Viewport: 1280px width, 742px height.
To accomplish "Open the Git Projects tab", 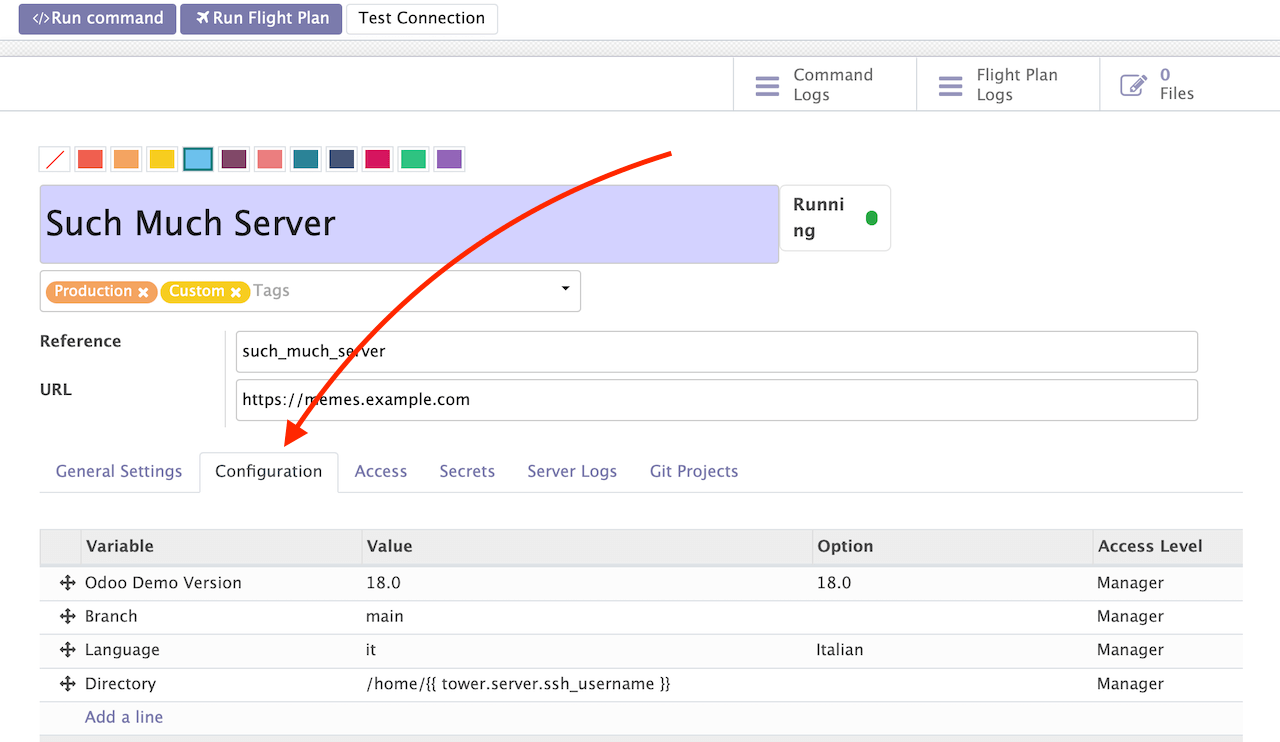I will click(x=693, y=471).
